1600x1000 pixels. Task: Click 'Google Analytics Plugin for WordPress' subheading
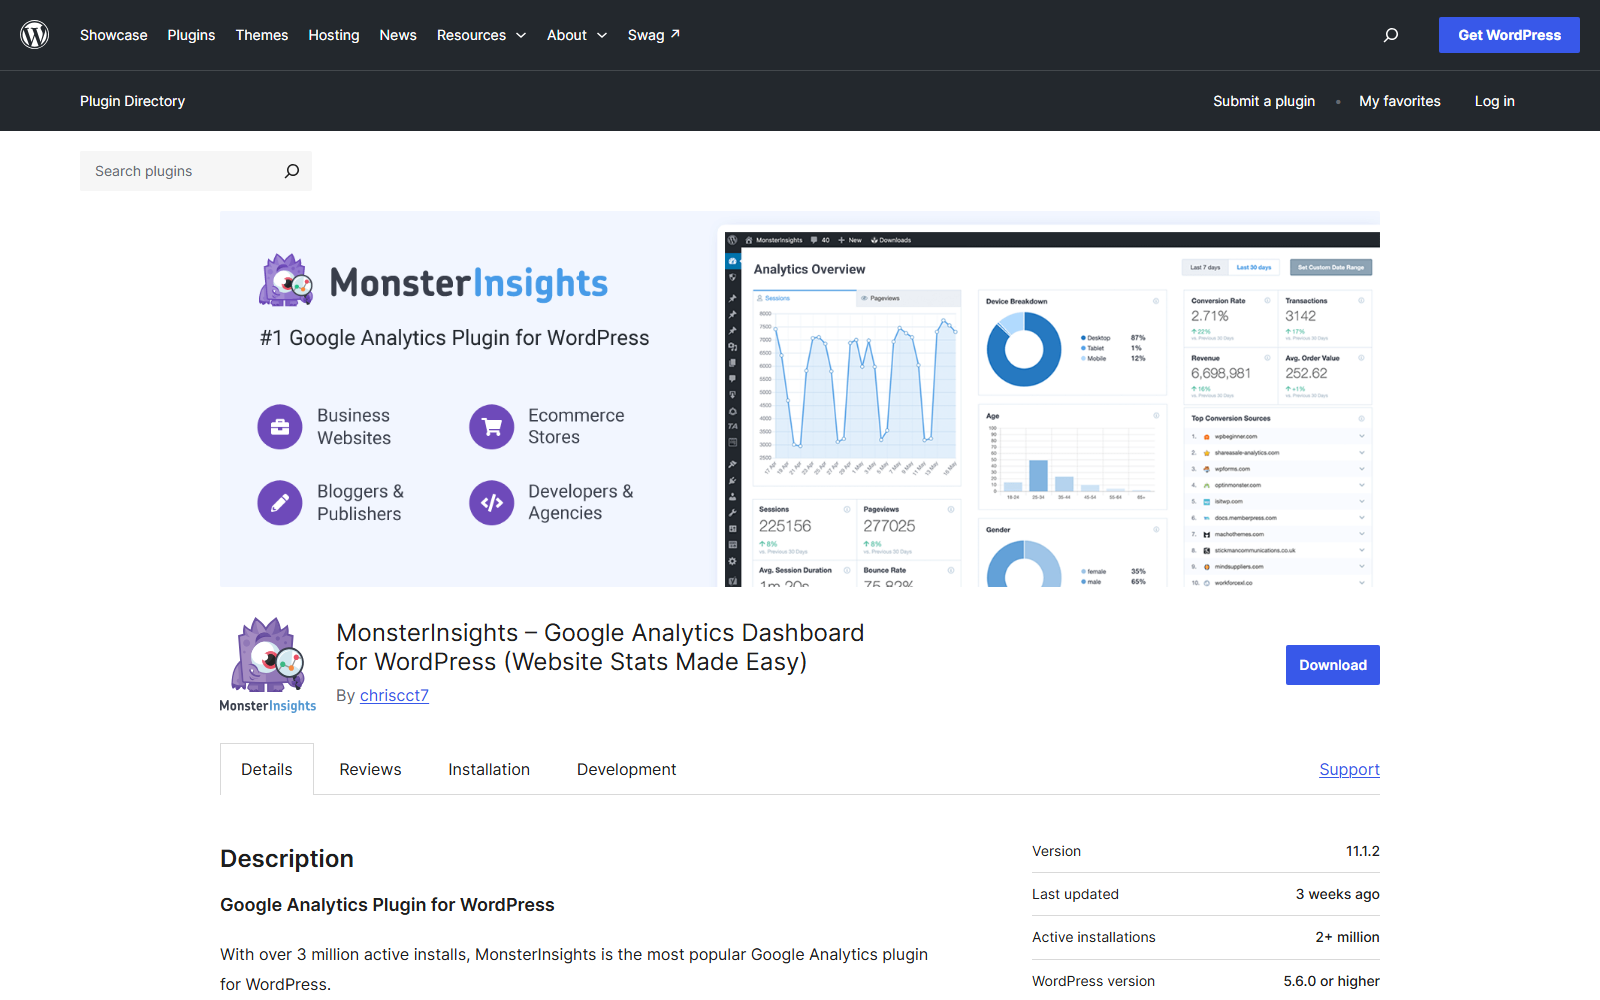[x=387, y=905]
